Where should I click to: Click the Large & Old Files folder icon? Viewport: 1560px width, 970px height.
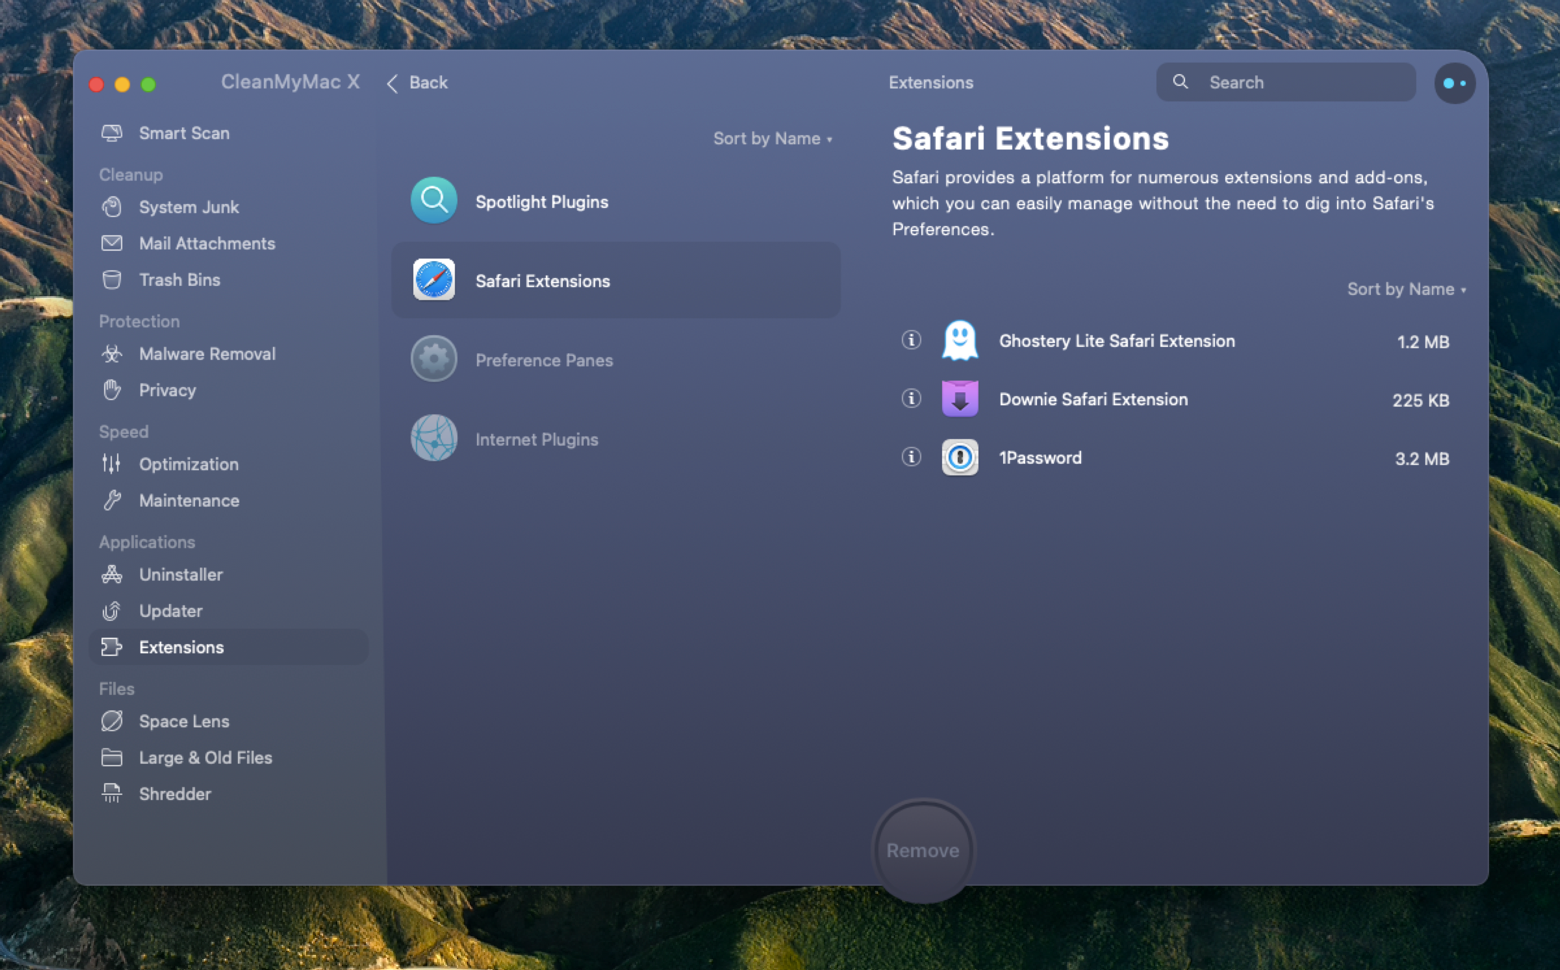tap(112, 757)
